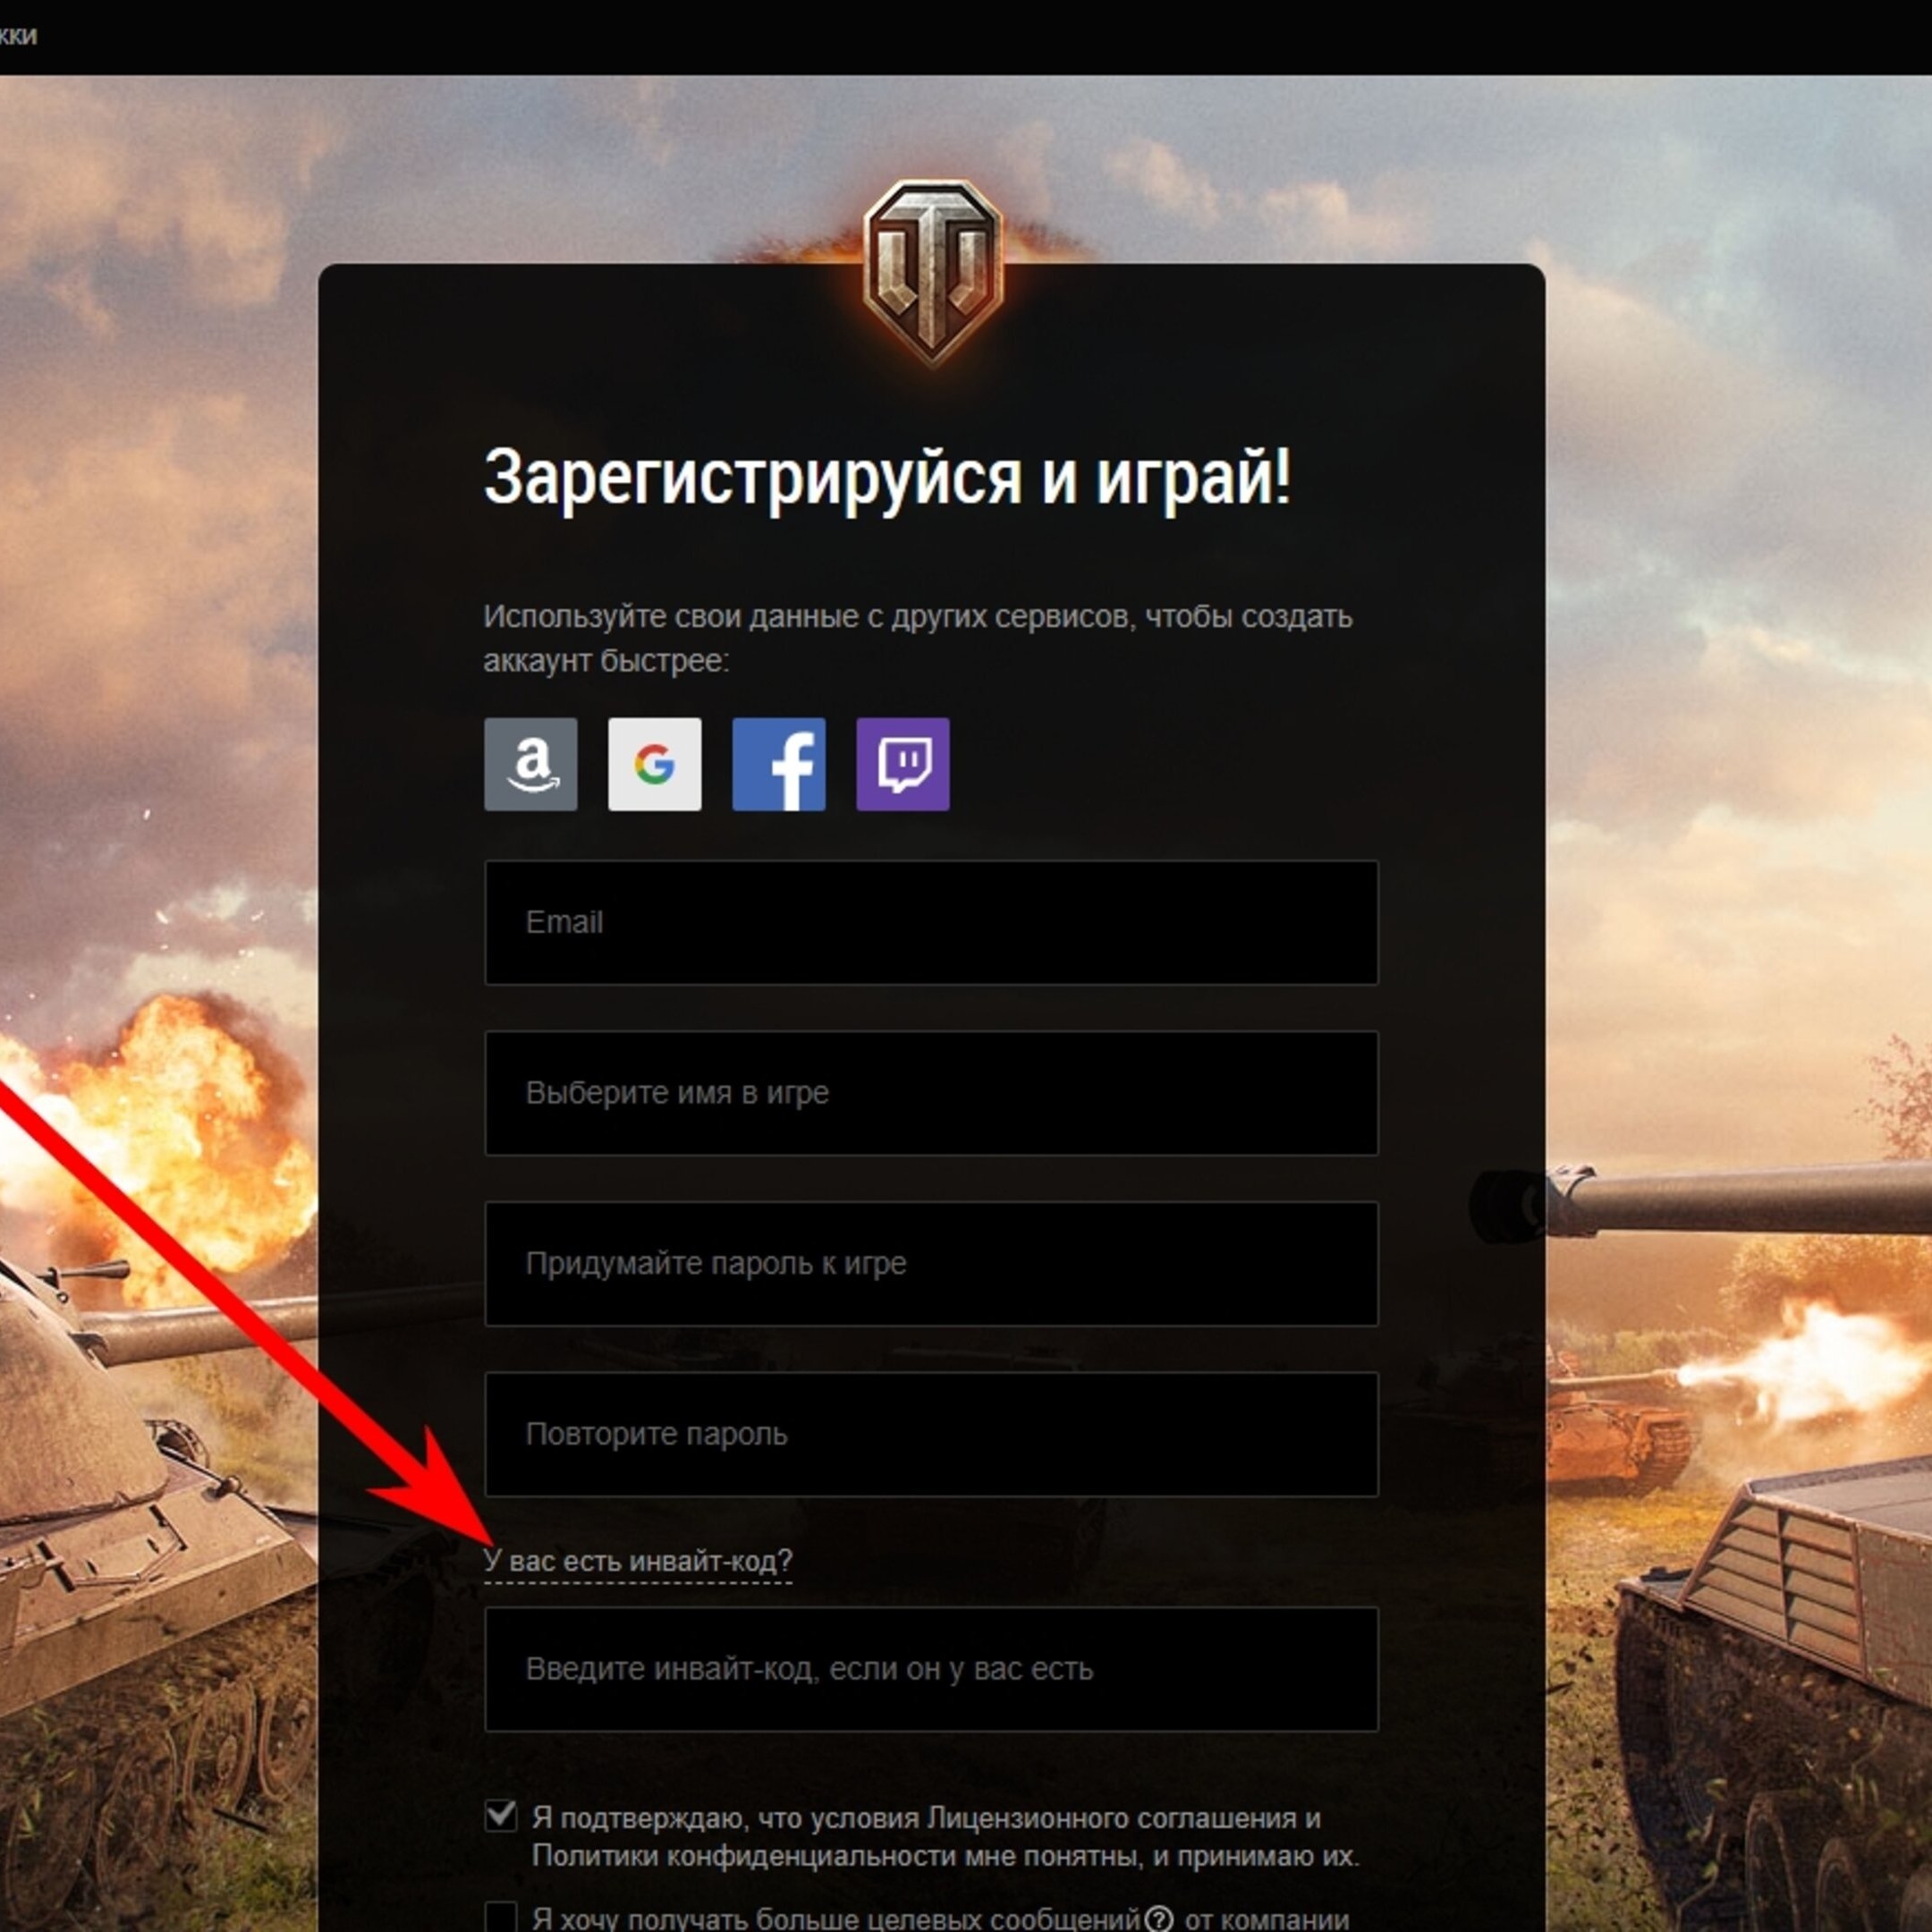
Task: Sign up with the Google icon
Action: [x=654, y=764]
